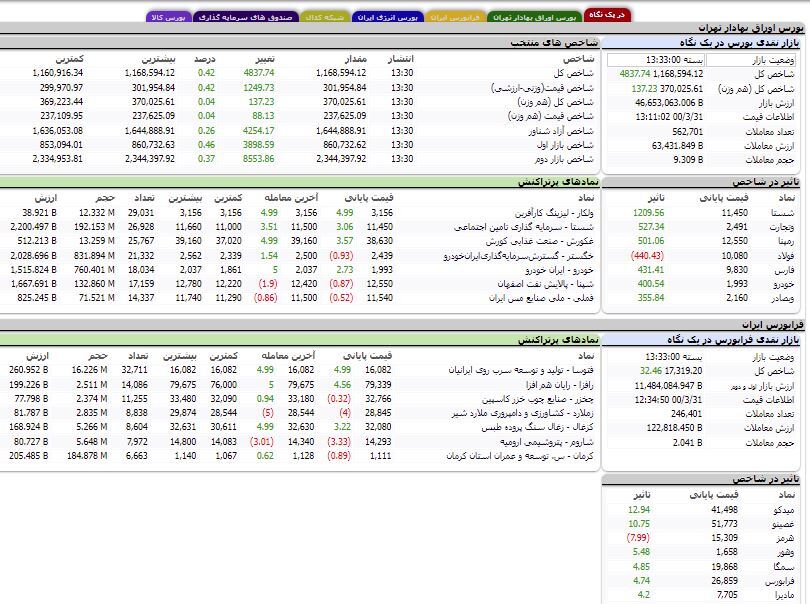Click trade volume '9.309 B'

click(688, 160)
